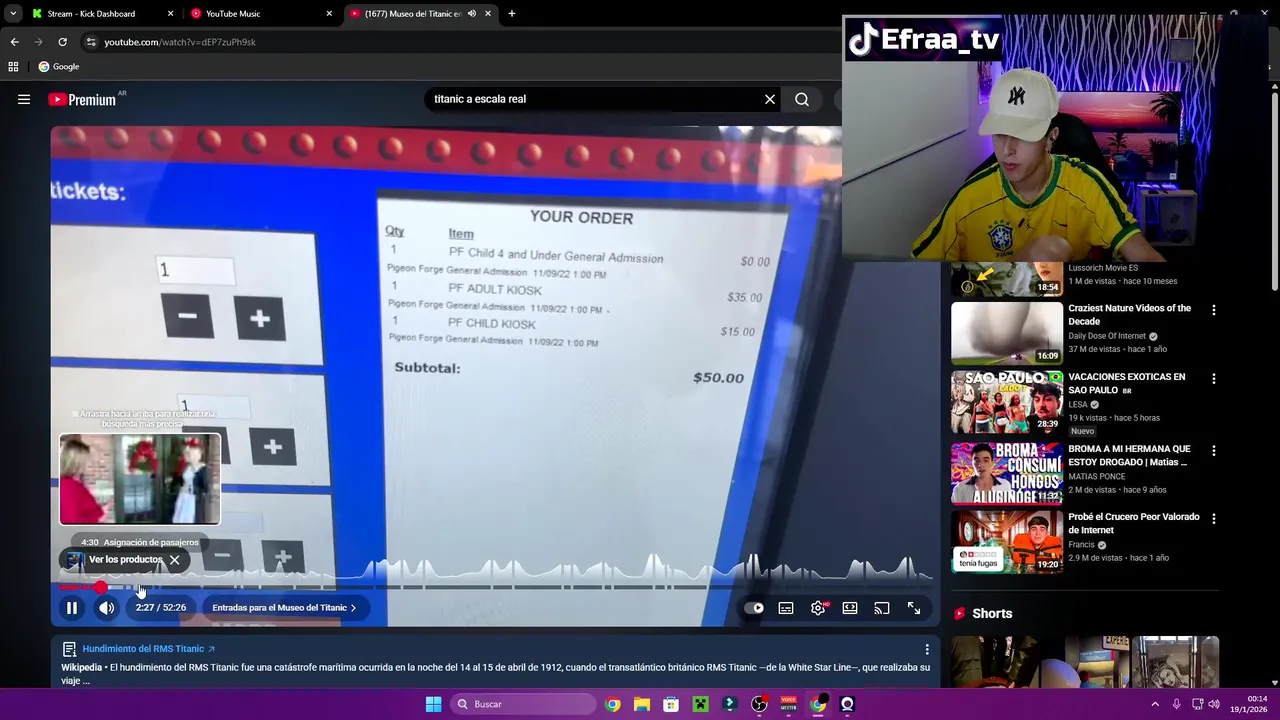The image size is (1280, 720).
Task: Play the Sao Paulo vacation video thumbnail
Action: (x=1007, y=401)
